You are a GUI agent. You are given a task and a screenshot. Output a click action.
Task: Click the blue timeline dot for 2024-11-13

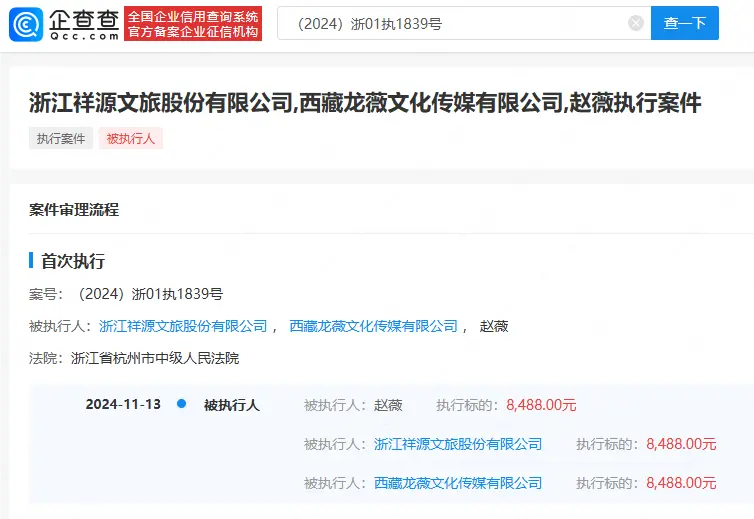point(181,404)
